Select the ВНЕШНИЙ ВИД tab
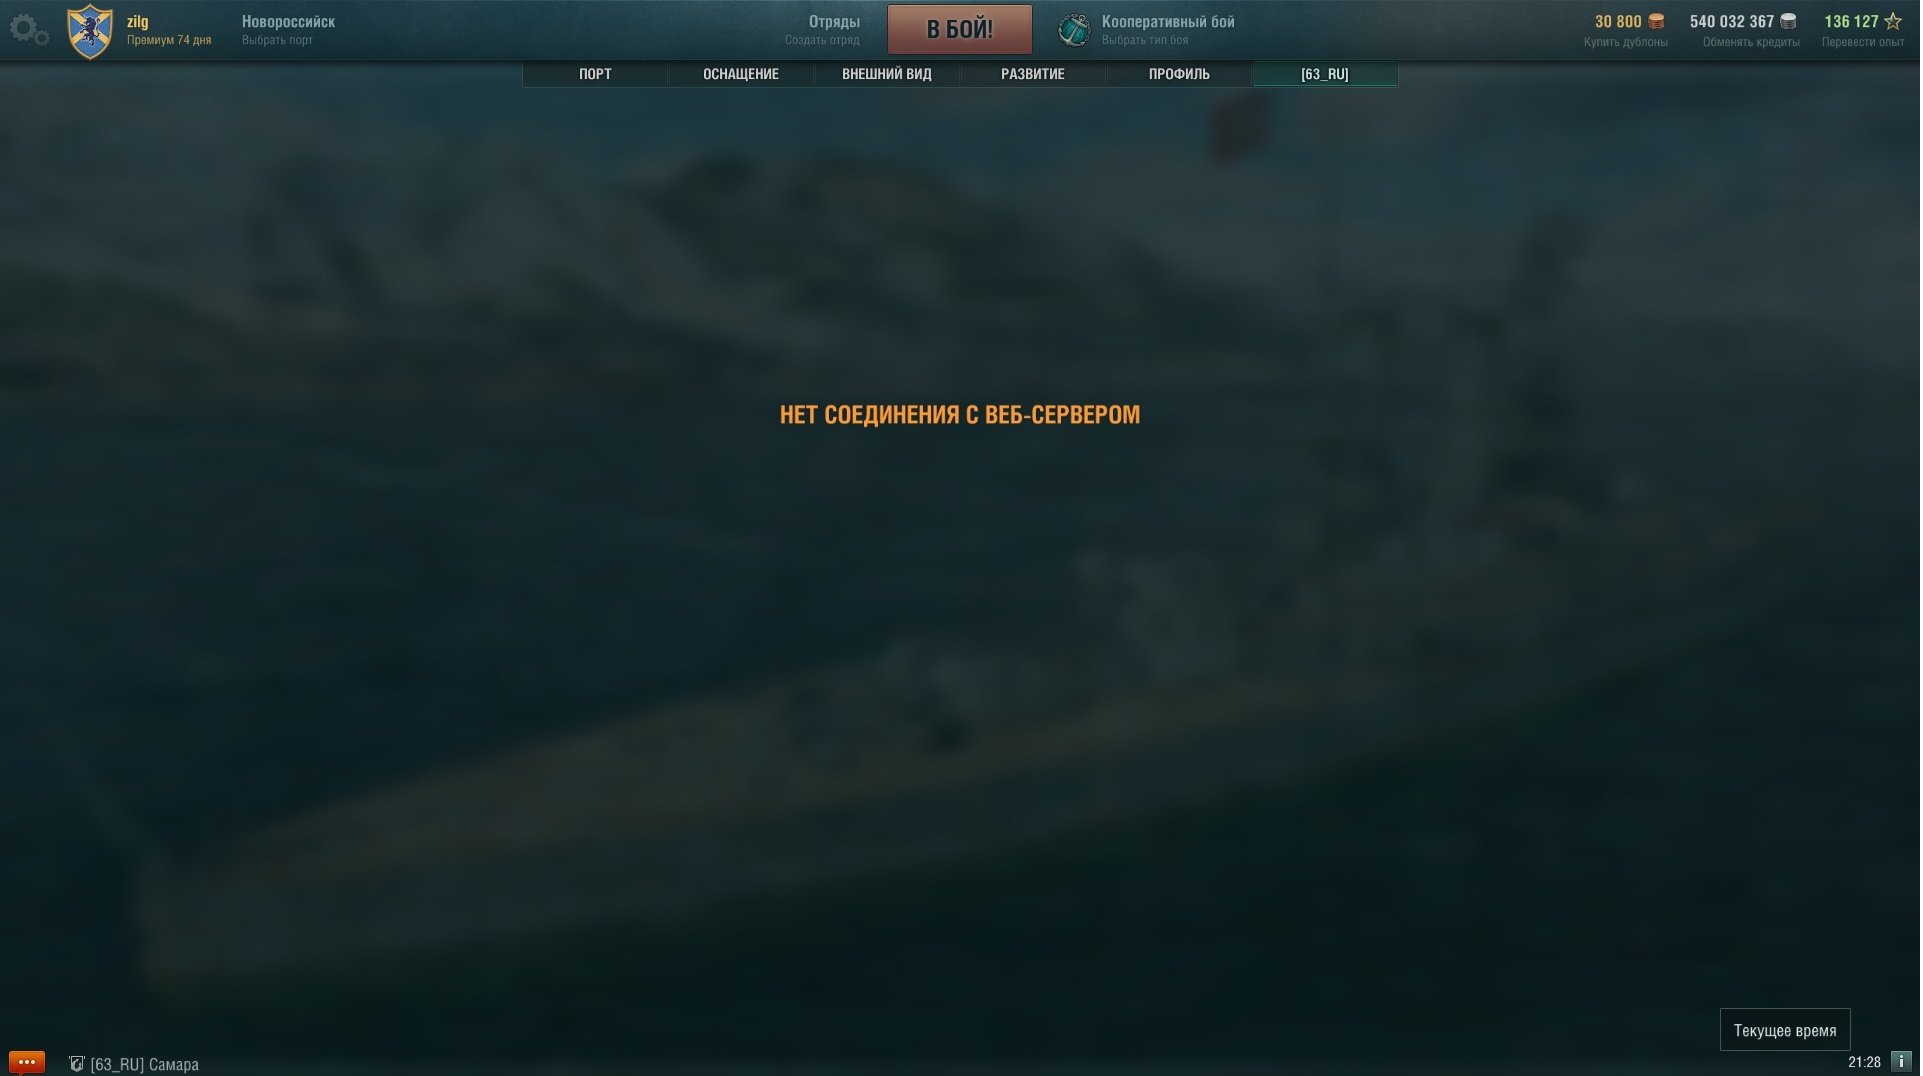The height and width of the screenshot is (1076, 1923). (887, 74)
